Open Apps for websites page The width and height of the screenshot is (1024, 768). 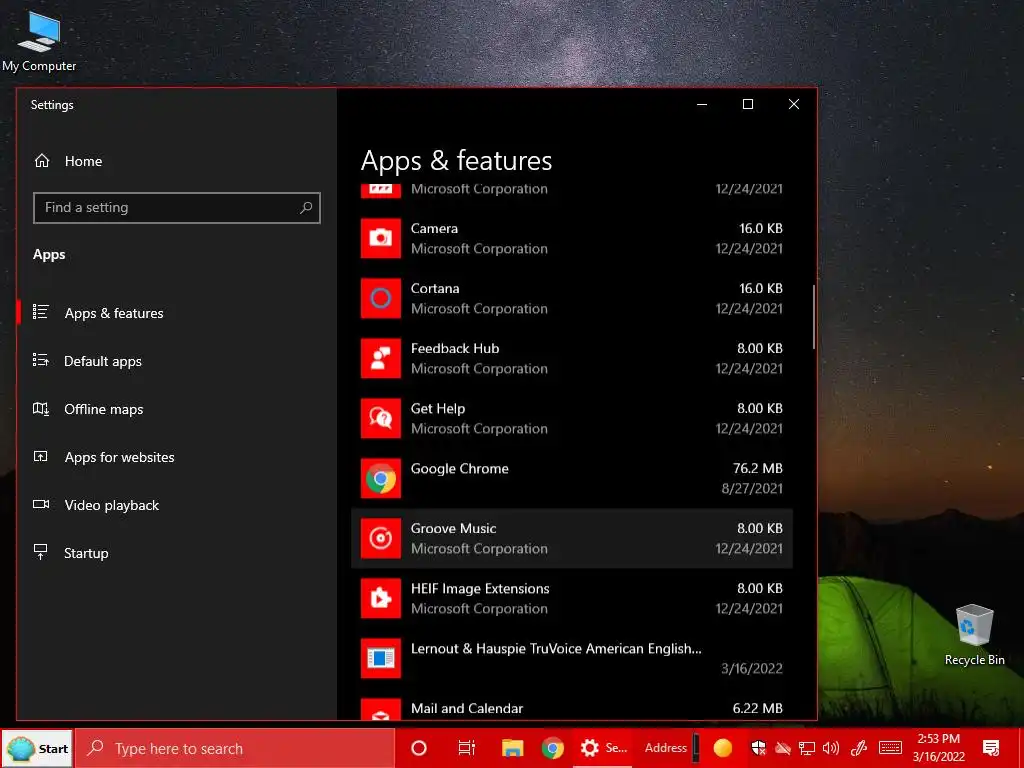[x=176, y=457]
